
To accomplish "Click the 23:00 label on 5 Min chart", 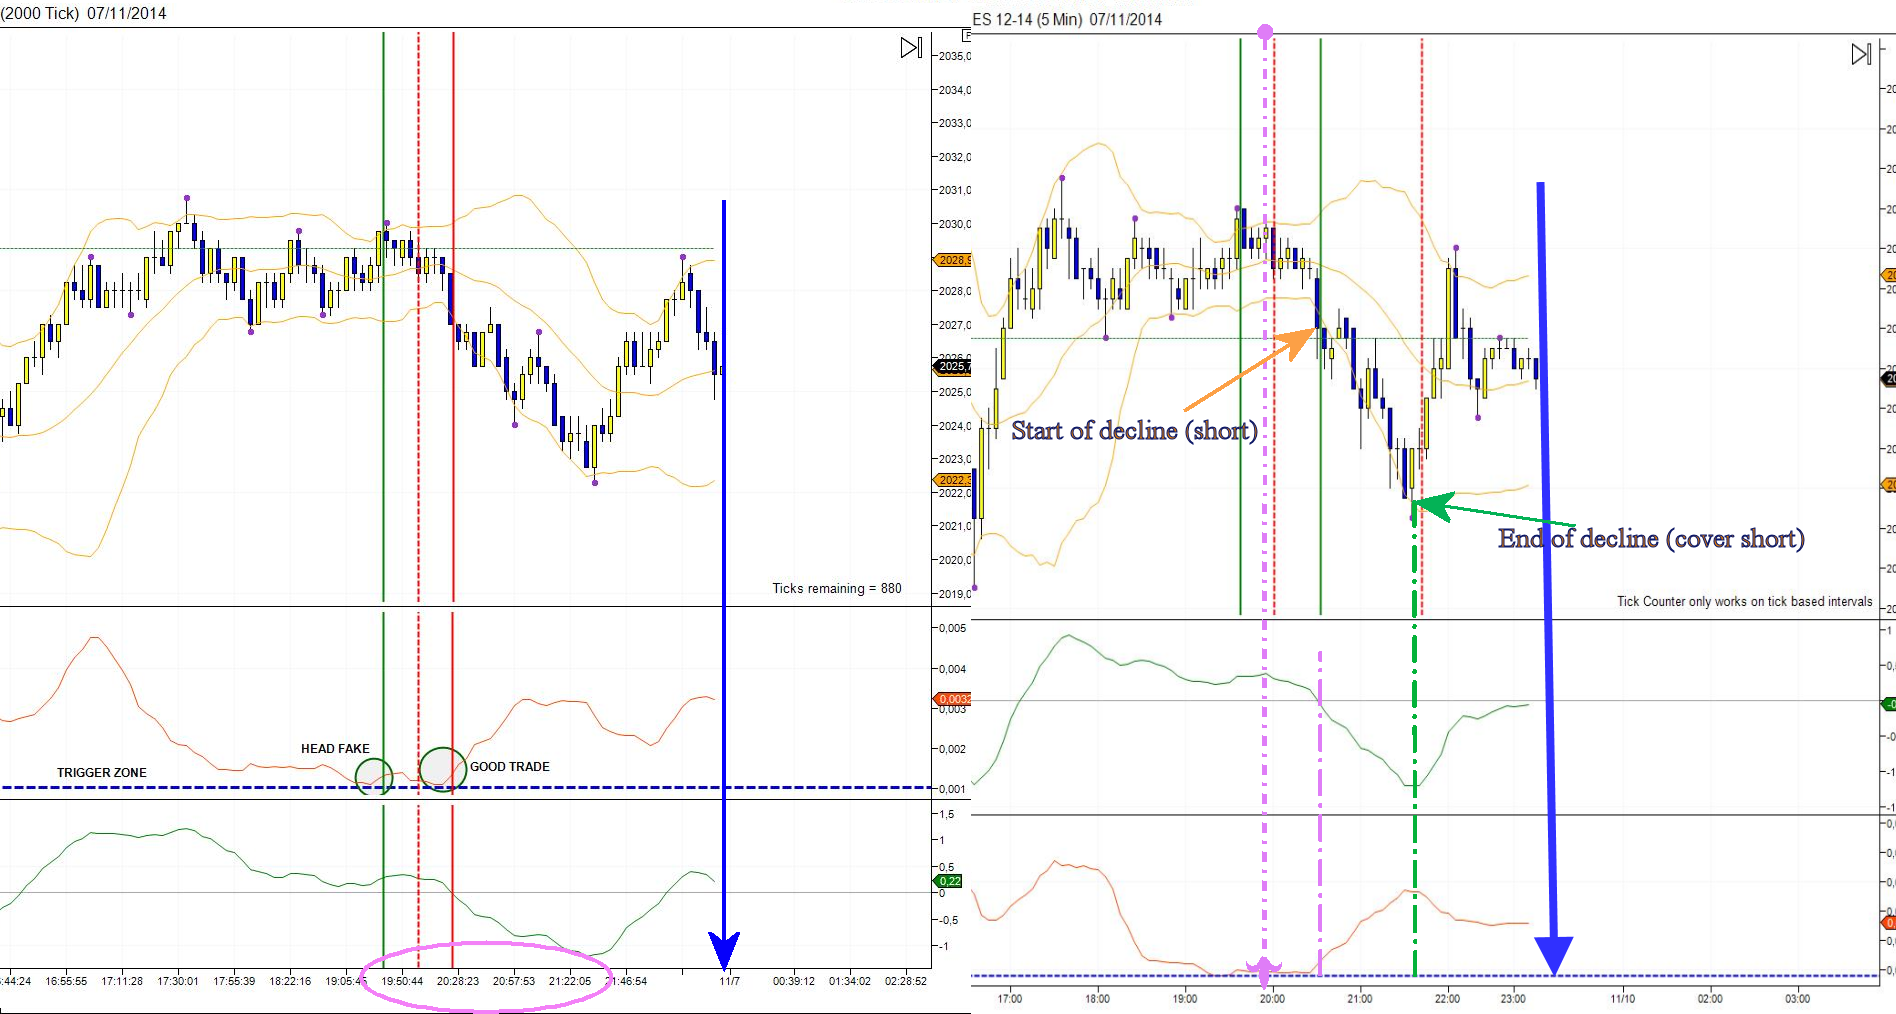I will (1513, 998).
